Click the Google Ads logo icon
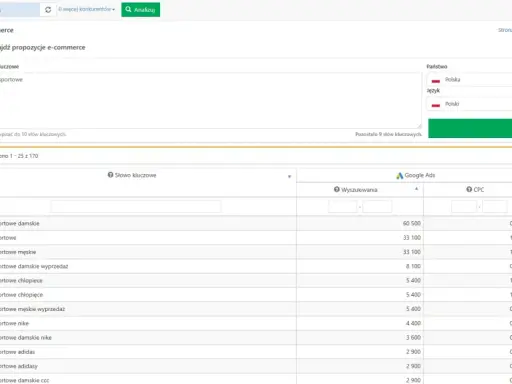The width and height of the screenshot is (512, 384). tap(399, 175)
